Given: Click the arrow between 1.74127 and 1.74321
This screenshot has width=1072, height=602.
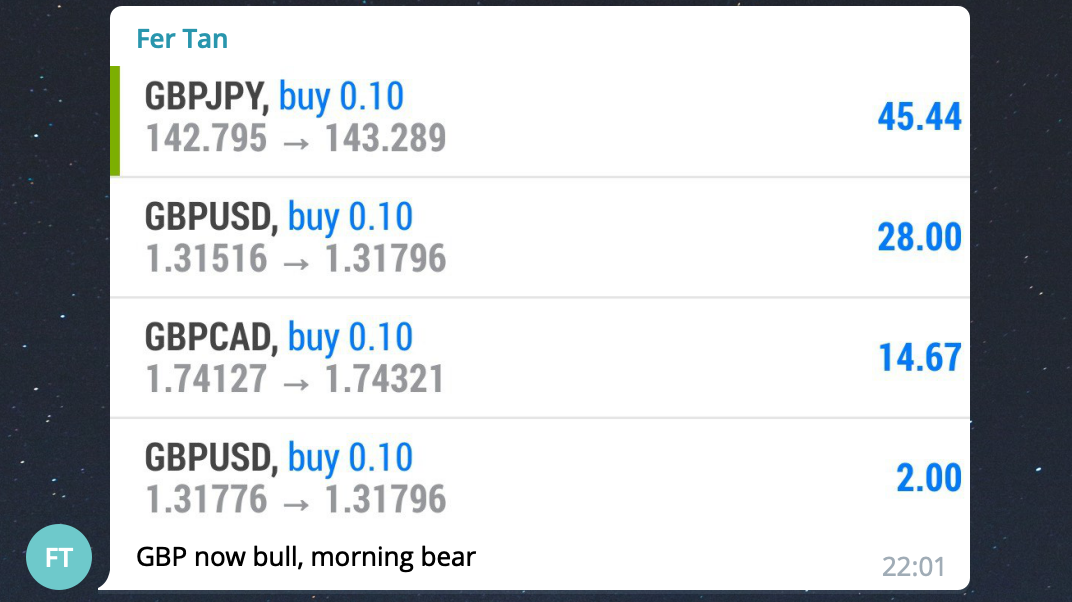Looking at the screenshot, I should (295, 384).
